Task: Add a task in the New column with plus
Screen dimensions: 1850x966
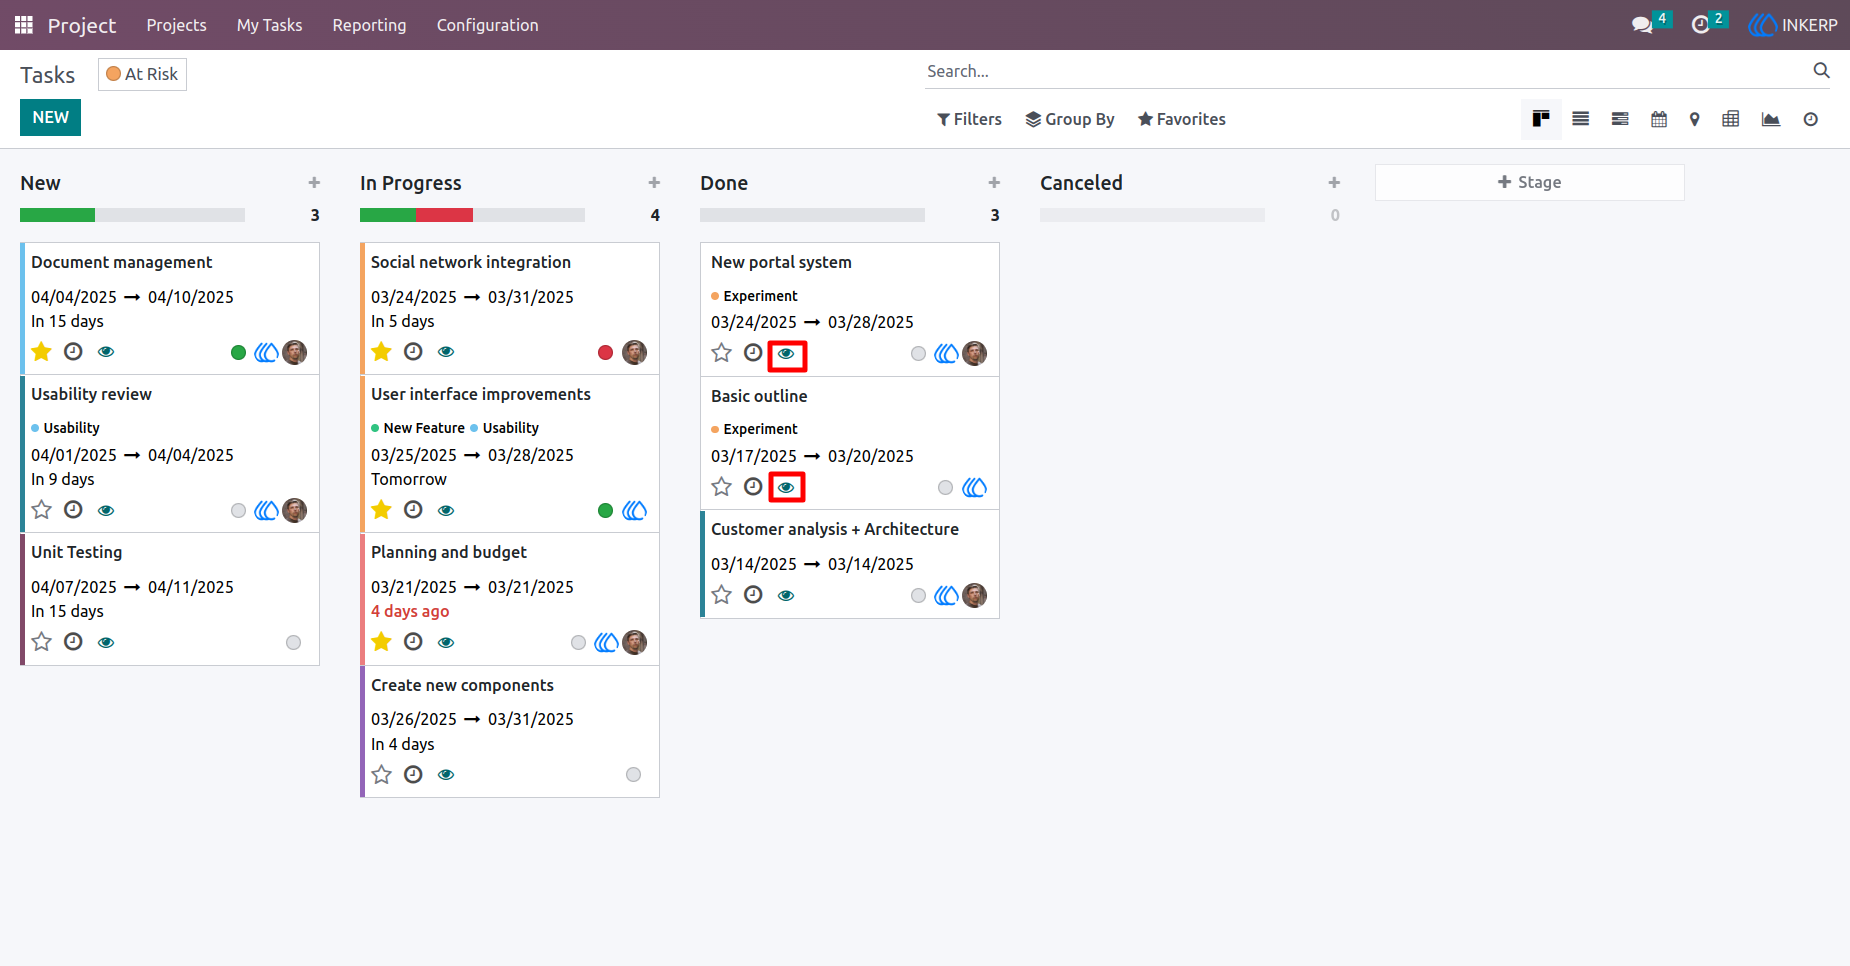Action: 314,182
